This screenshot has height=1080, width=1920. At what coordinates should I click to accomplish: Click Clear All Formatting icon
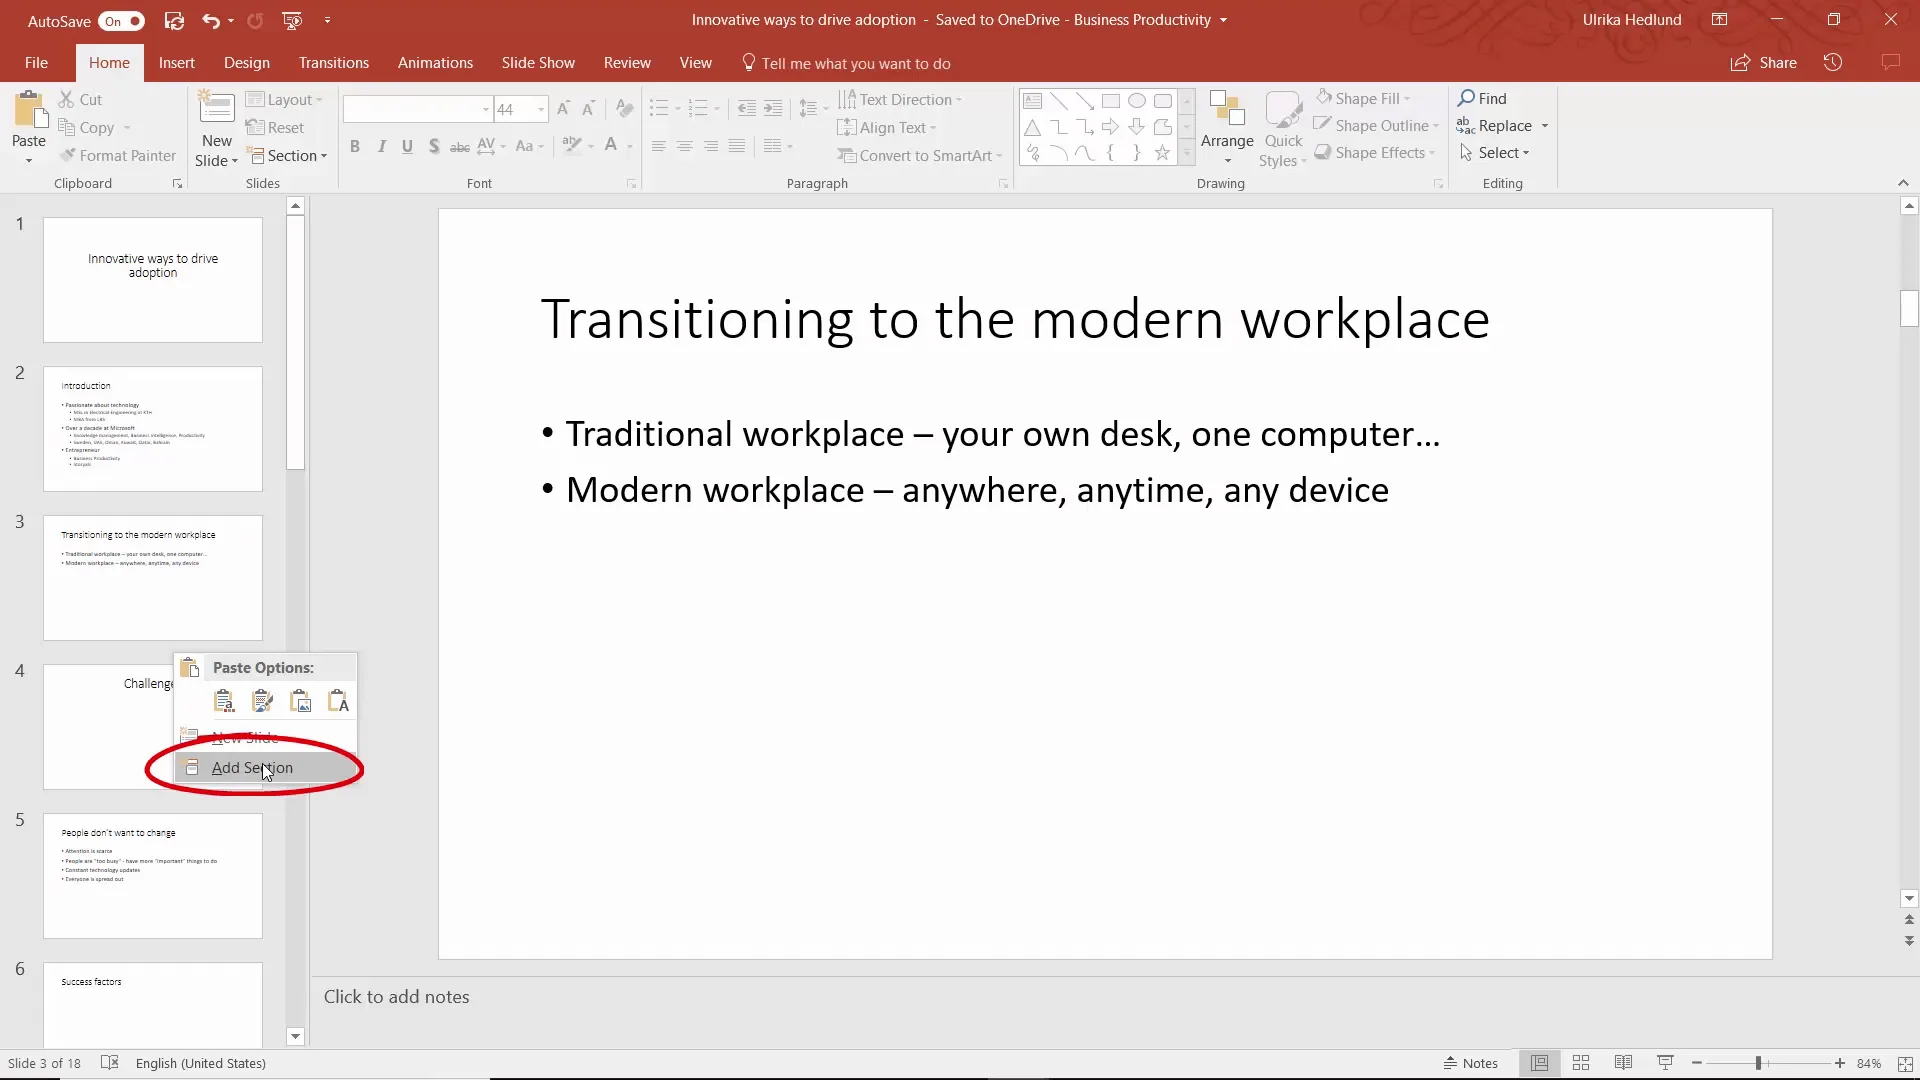[624, 109]
